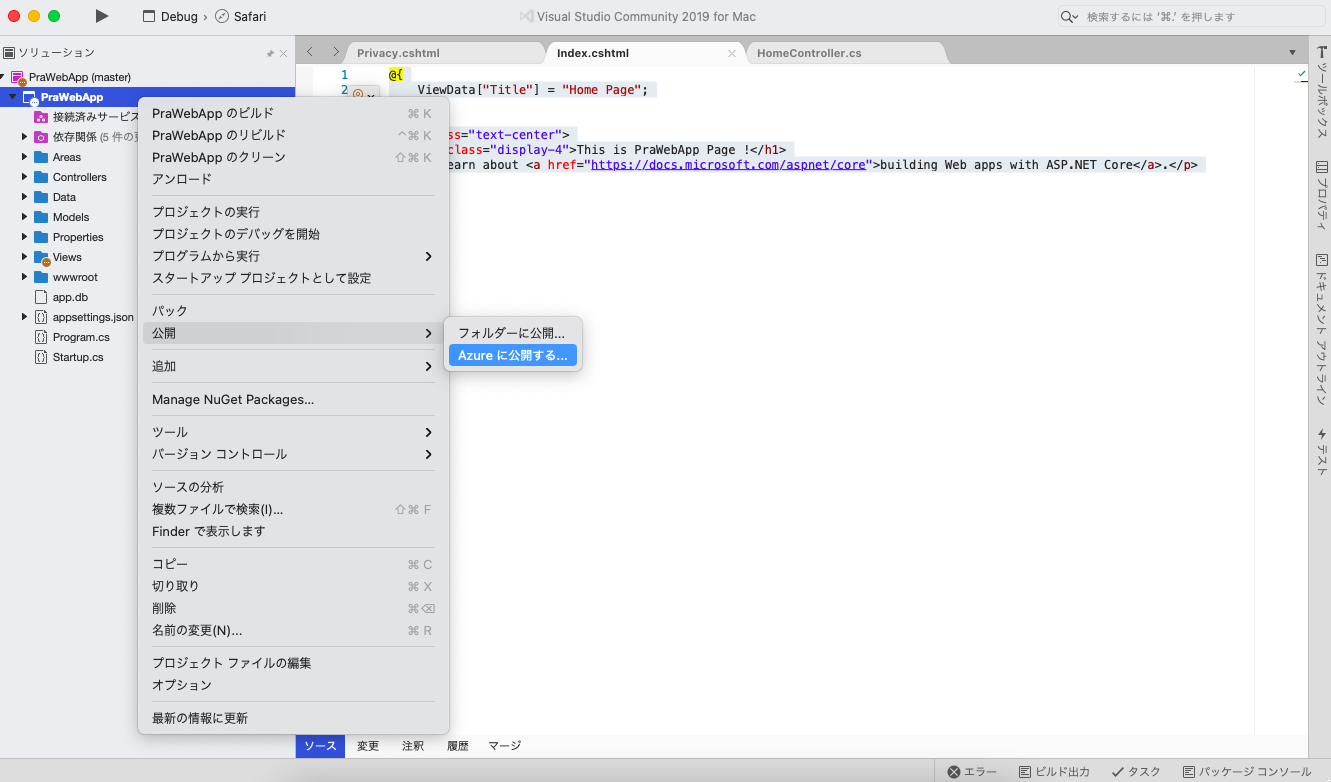
Task: Select '名前の変更(N)...' menu item
Action: pyautogui.click(x=293, y=630)
